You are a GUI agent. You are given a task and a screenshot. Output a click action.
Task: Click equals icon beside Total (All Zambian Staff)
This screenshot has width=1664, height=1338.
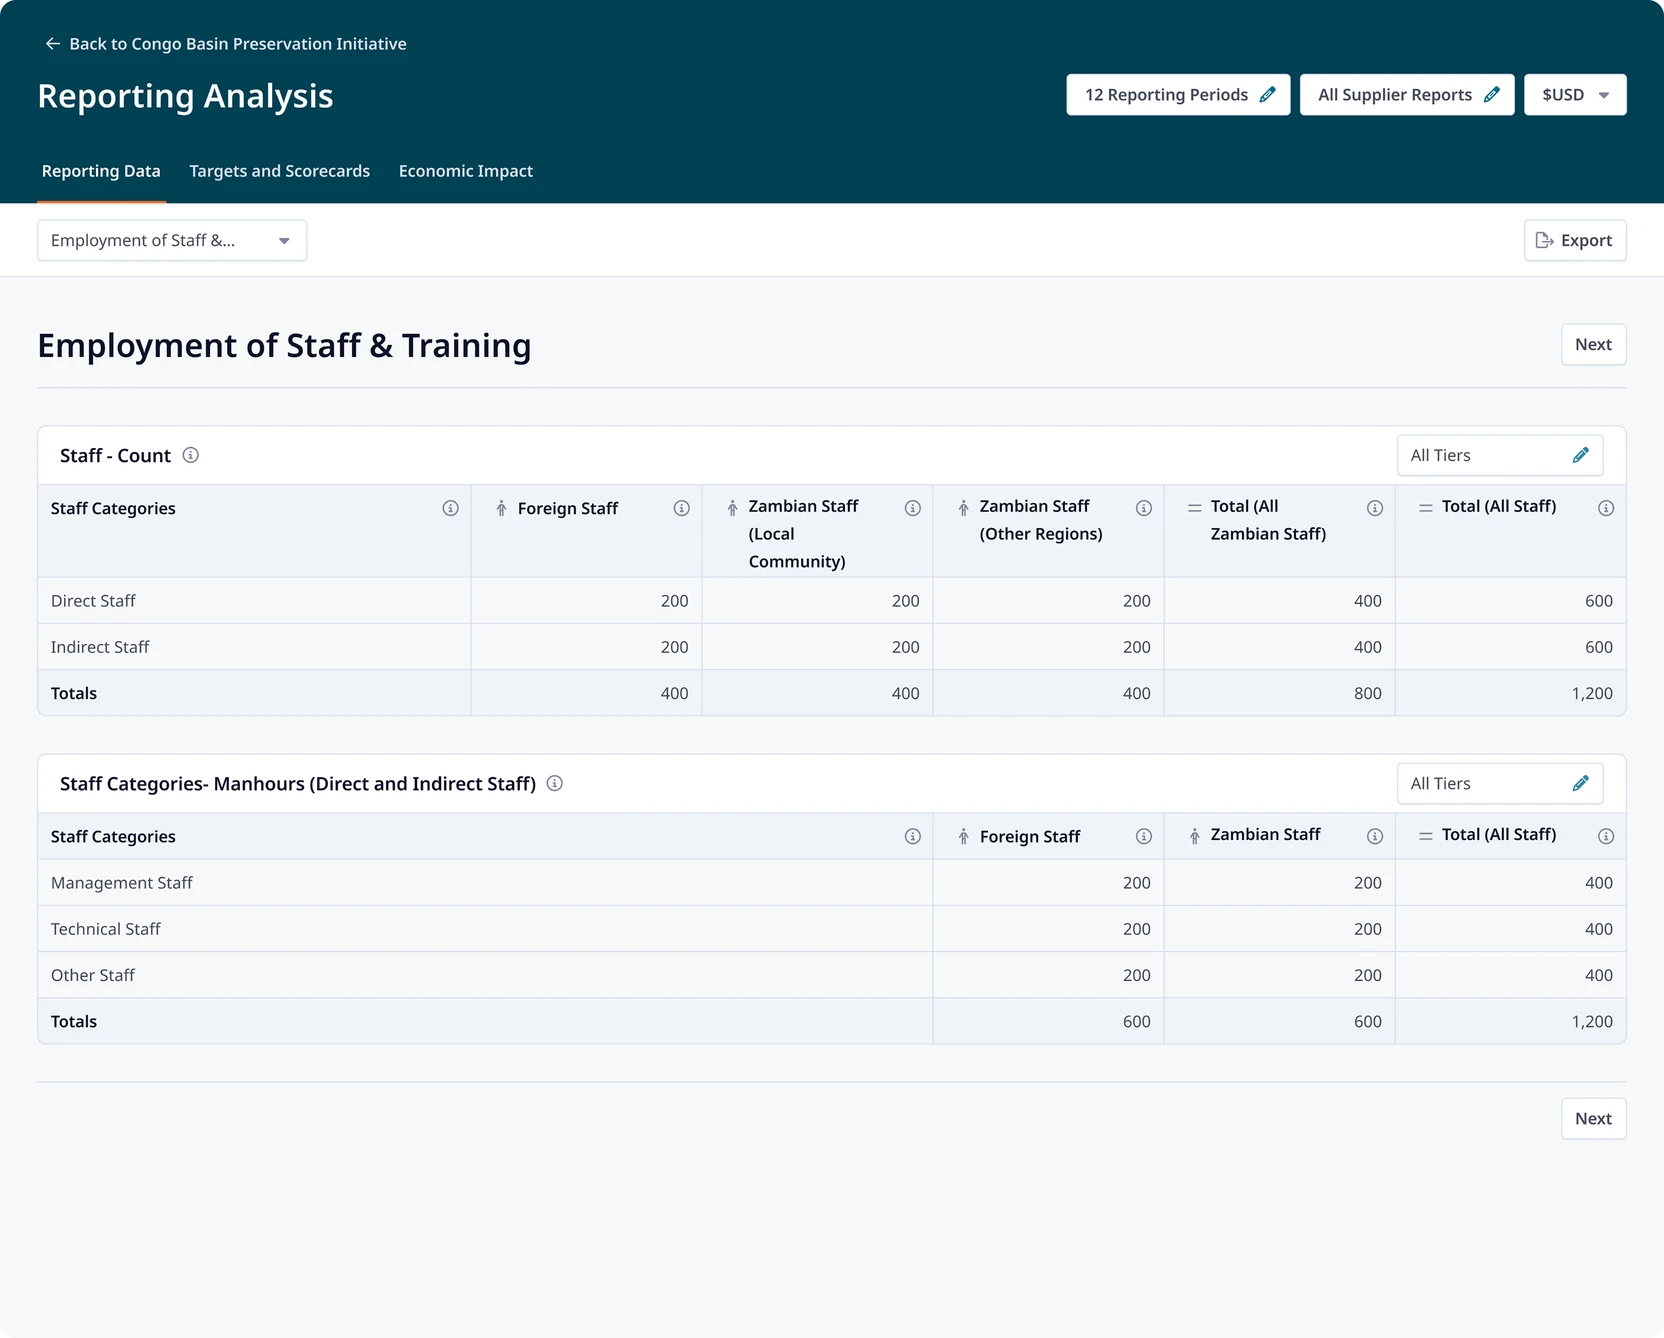1194,508
